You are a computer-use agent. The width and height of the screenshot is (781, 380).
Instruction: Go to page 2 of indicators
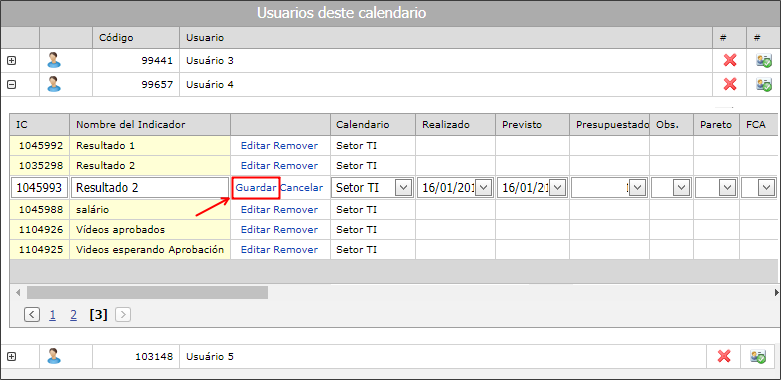73,315
